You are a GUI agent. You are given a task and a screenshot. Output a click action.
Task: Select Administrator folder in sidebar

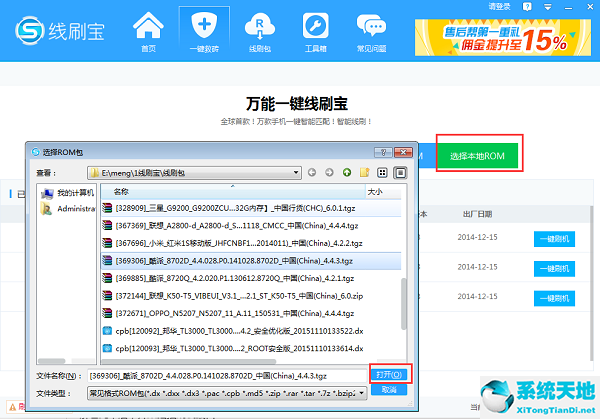(67, 209)
